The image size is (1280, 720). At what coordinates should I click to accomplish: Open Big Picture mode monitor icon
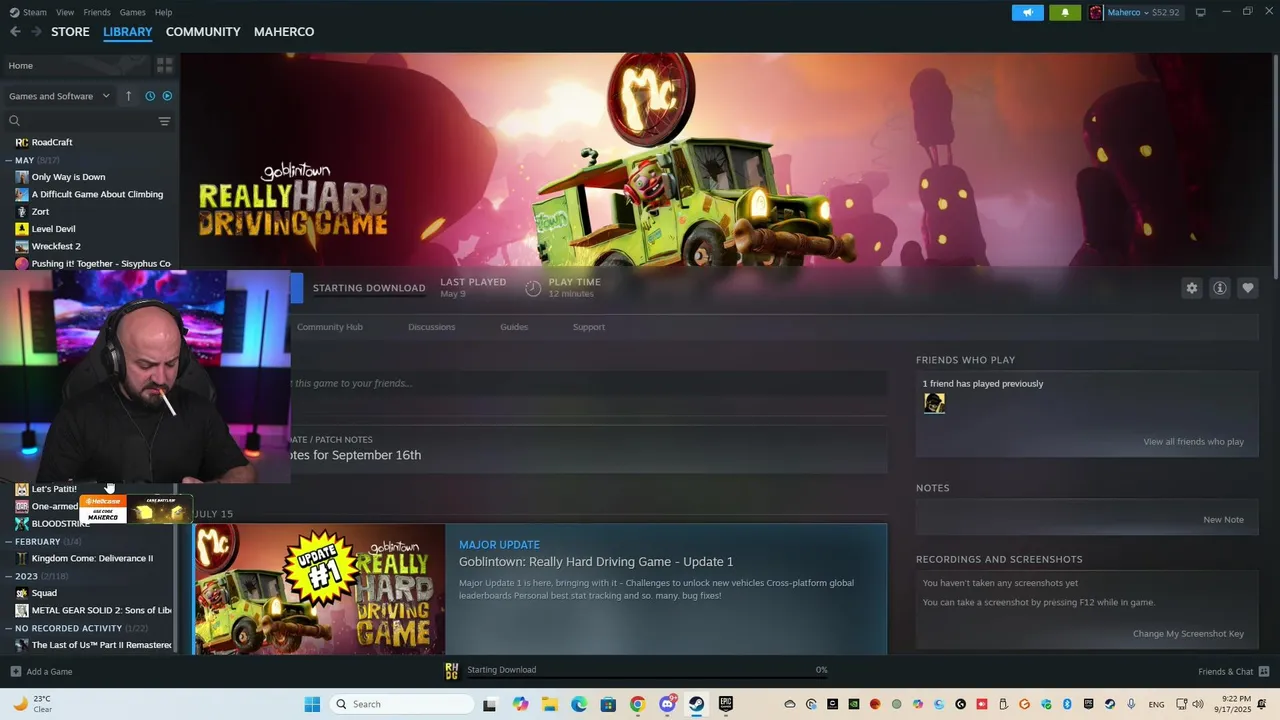pyautogui.click(x=1200, y=12)
